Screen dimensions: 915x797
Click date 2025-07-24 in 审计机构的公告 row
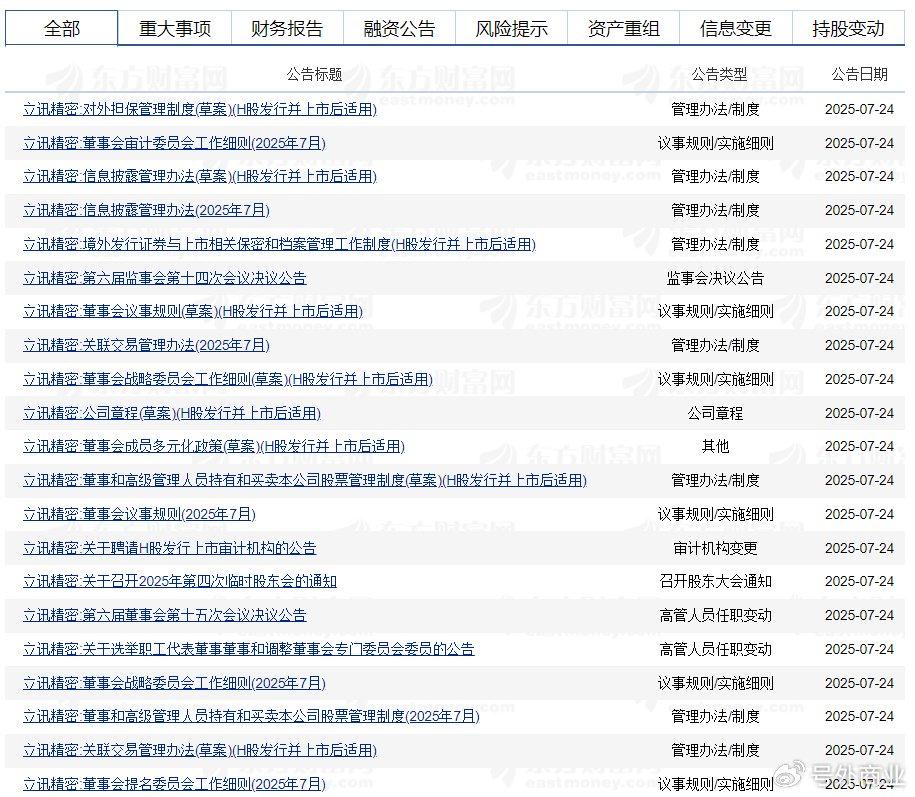[859, 548]
